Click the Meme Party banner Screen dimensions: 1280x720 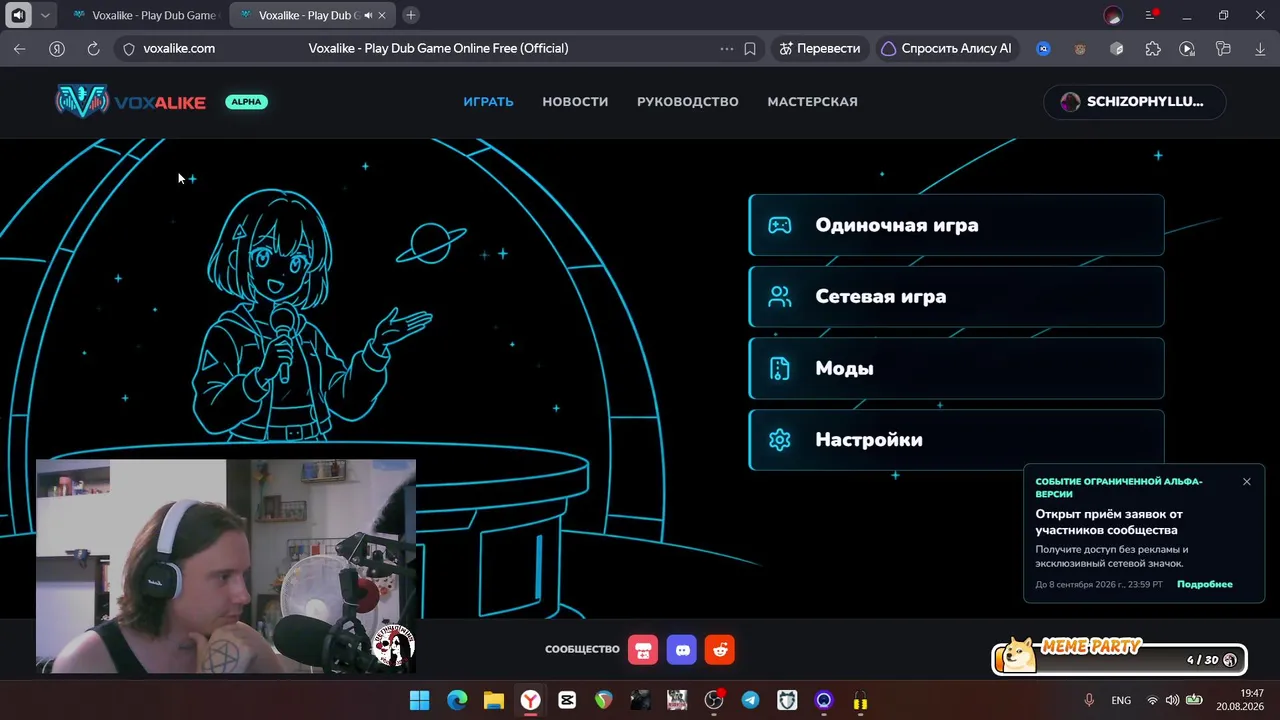(1120, 656)
